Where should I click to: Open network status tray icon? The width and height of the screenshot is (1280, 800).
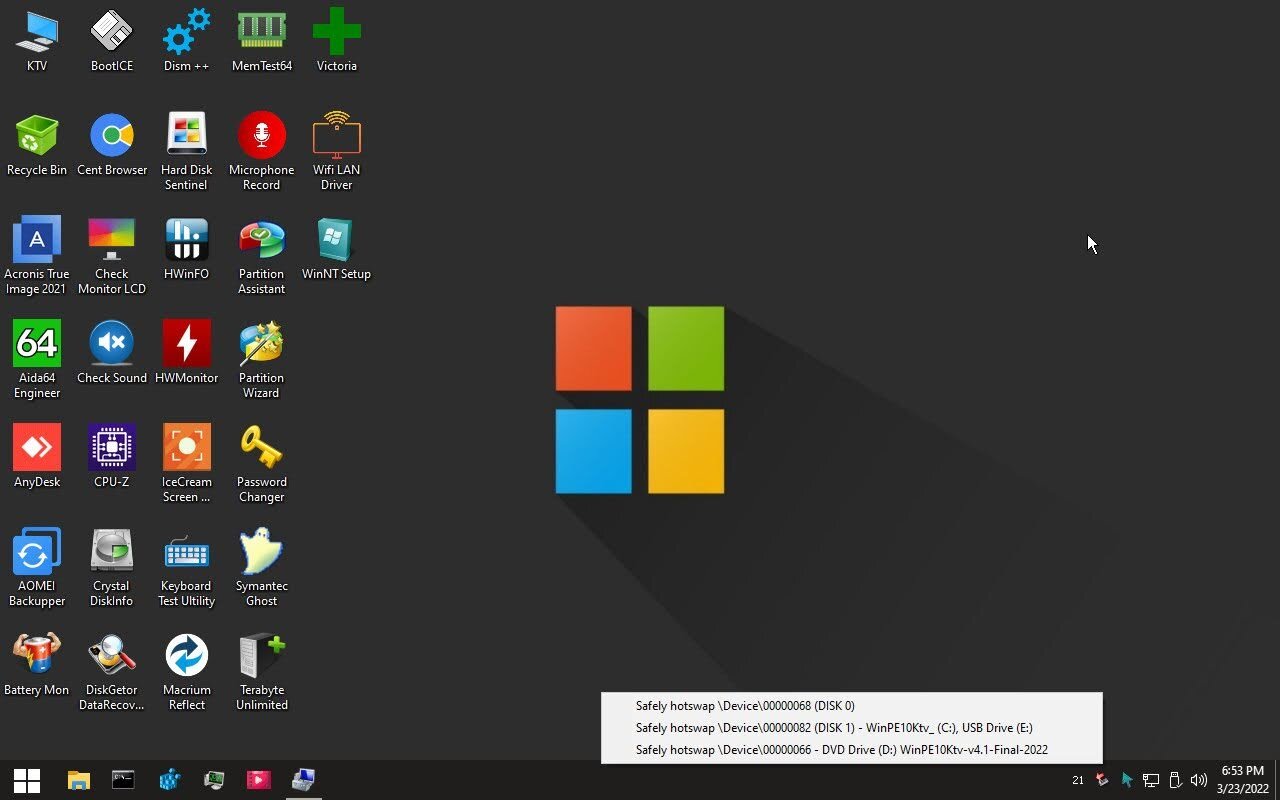1151,780
